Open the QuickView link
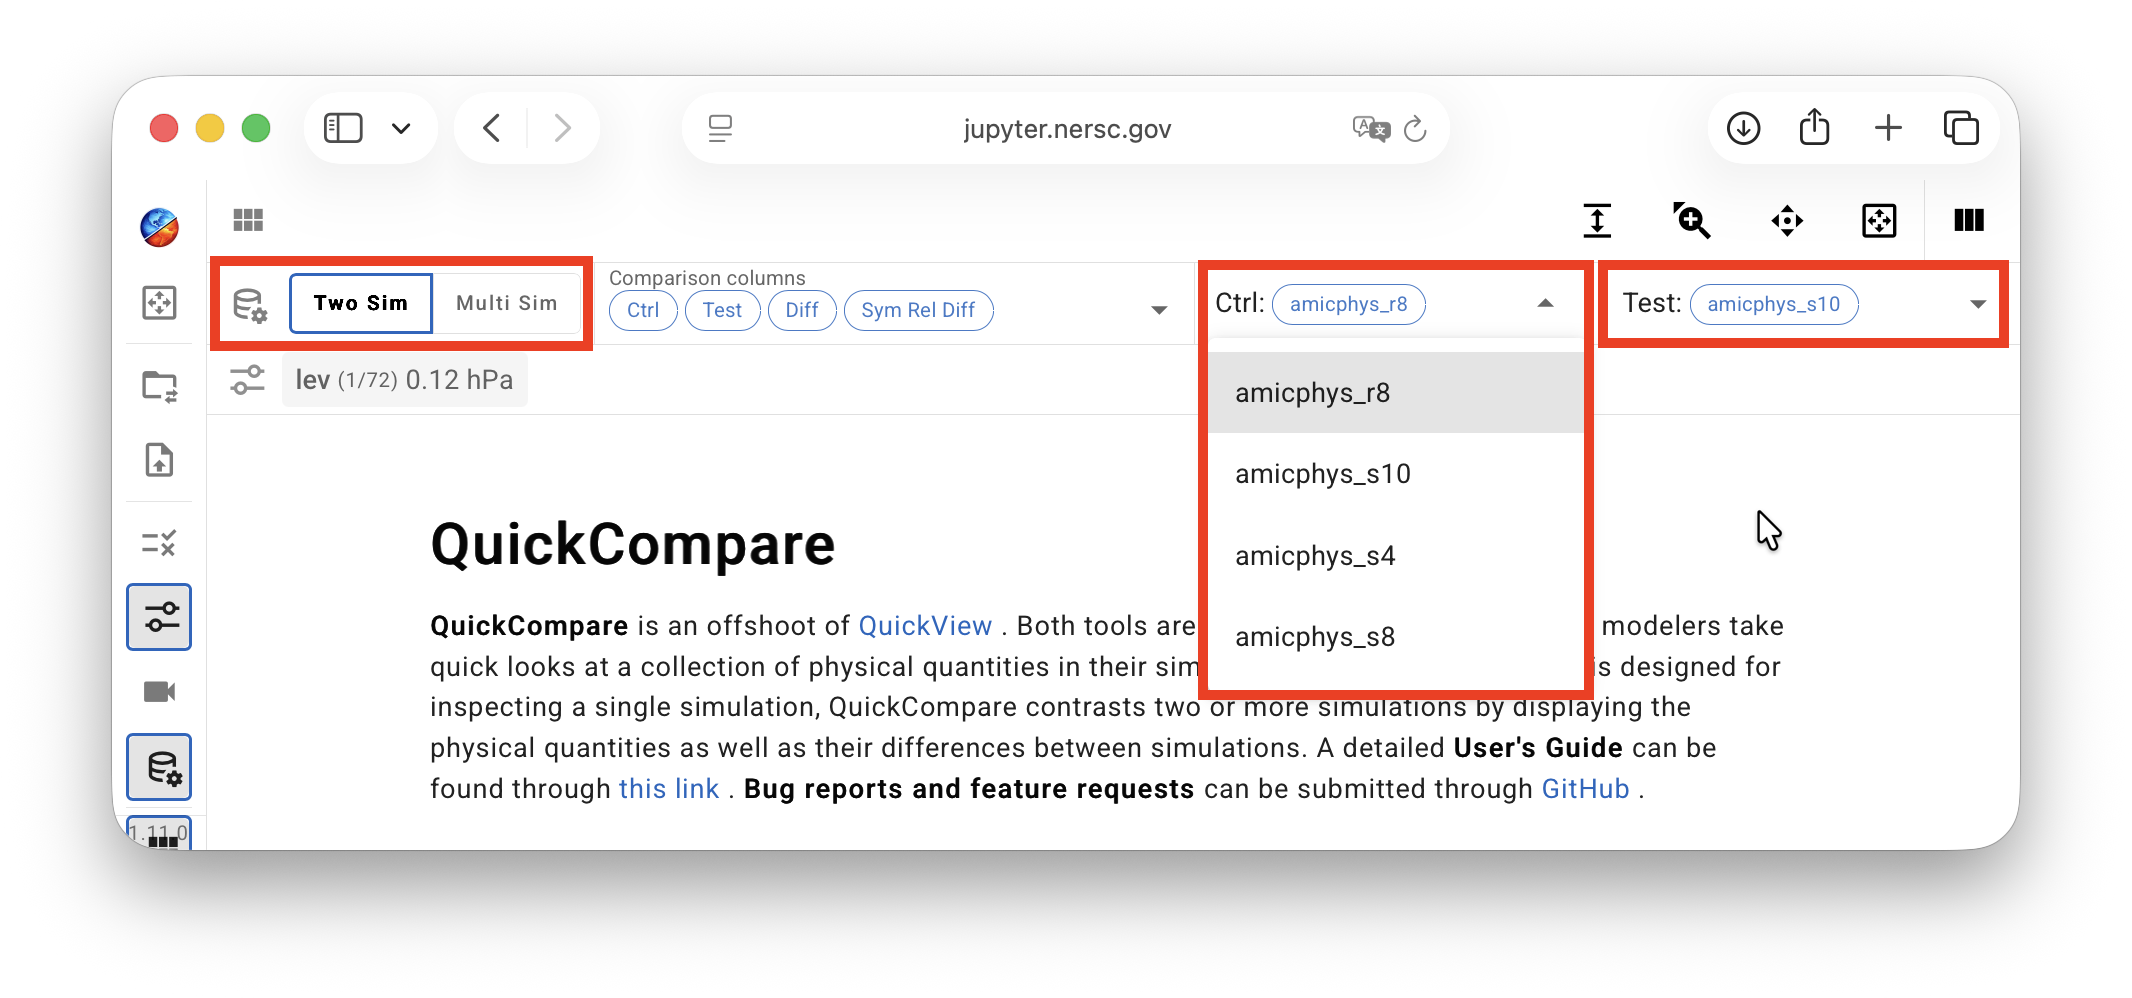The image size is (2132, 998). (925, 626)
